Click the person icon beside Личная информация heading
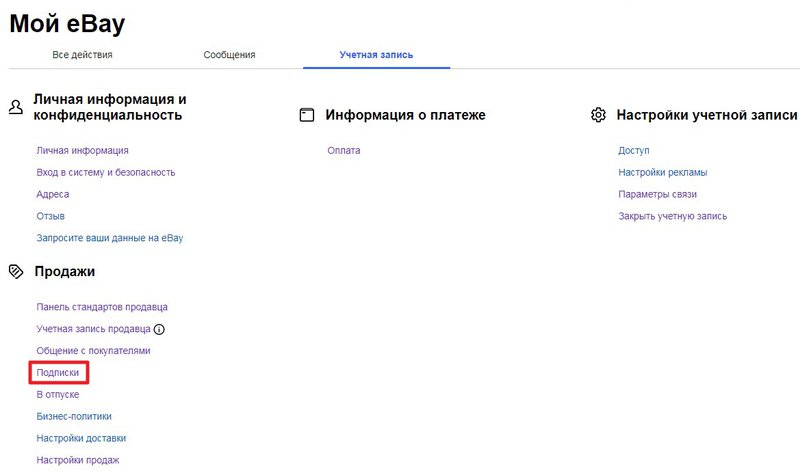The height and width of the screenshot is (475, 800). click(x=16, y=107)
